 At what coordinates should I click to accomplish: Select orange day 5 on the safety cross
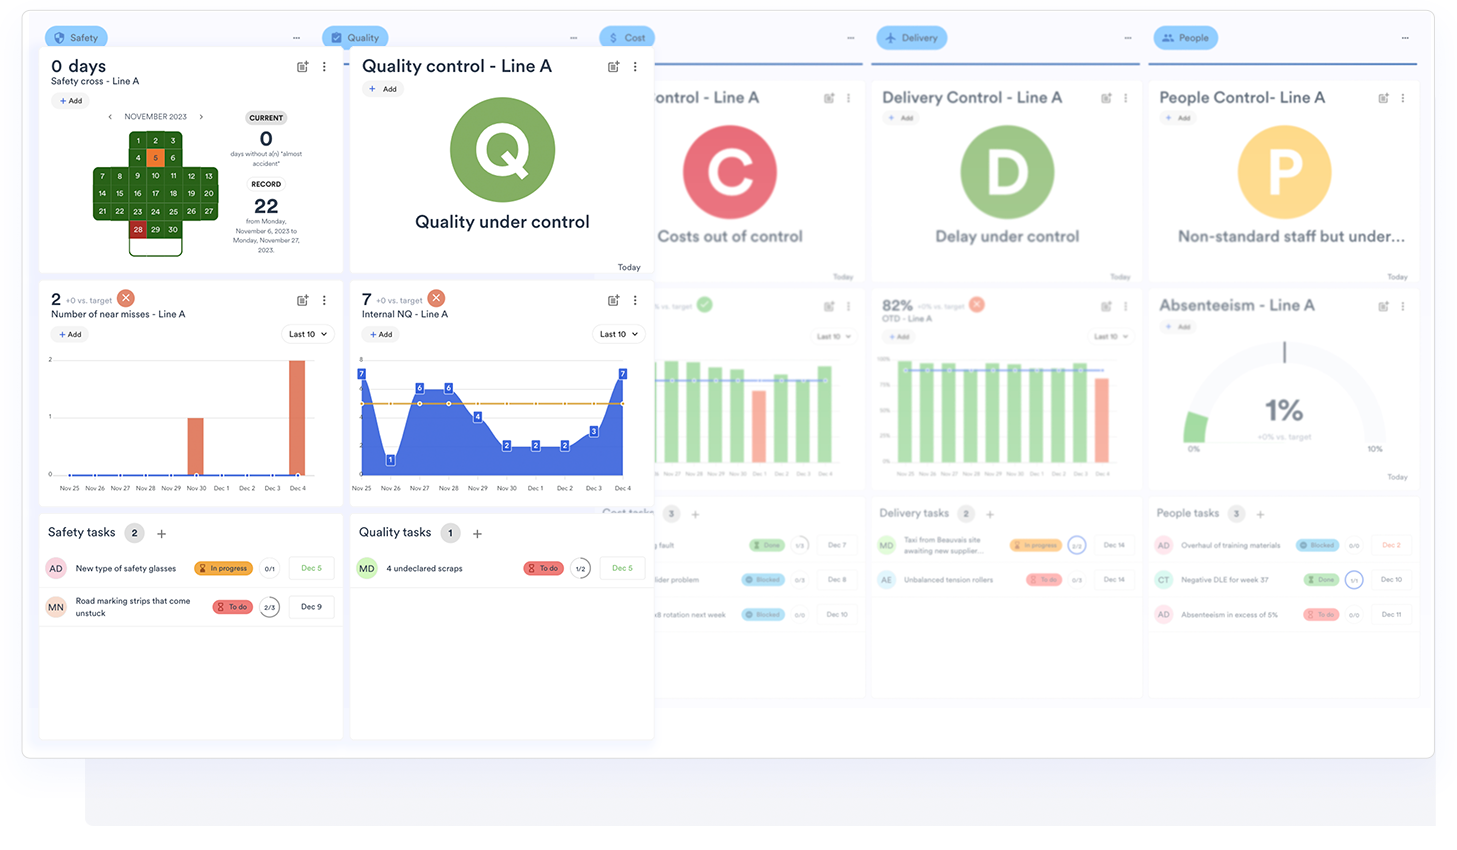point(155,158)
